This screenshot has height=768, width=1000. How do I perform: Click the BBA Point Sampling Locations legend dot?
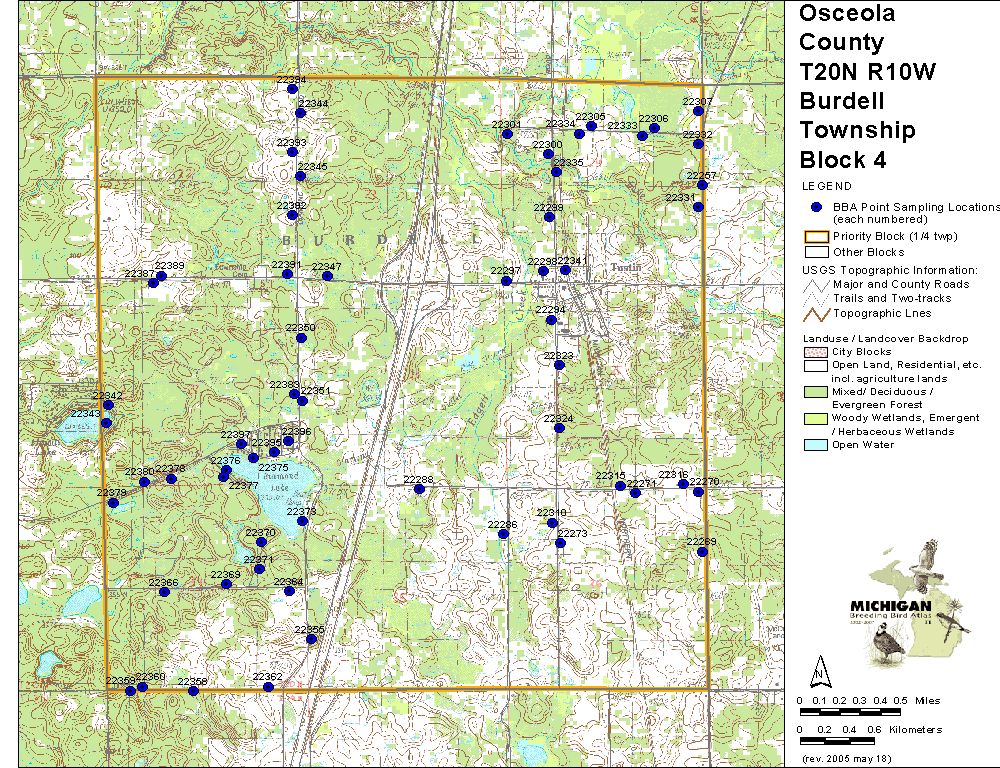point(816,207)
